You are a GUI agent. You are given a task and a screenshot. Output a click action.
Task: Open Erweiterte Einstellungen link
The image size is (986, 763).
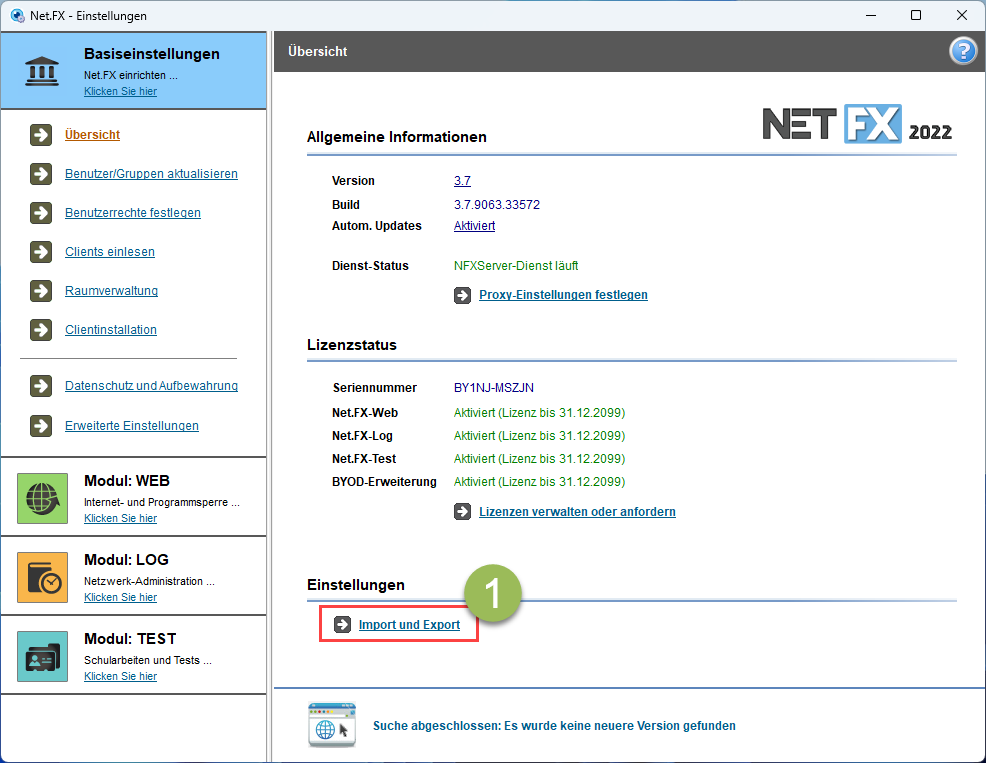tap(131, 426)
